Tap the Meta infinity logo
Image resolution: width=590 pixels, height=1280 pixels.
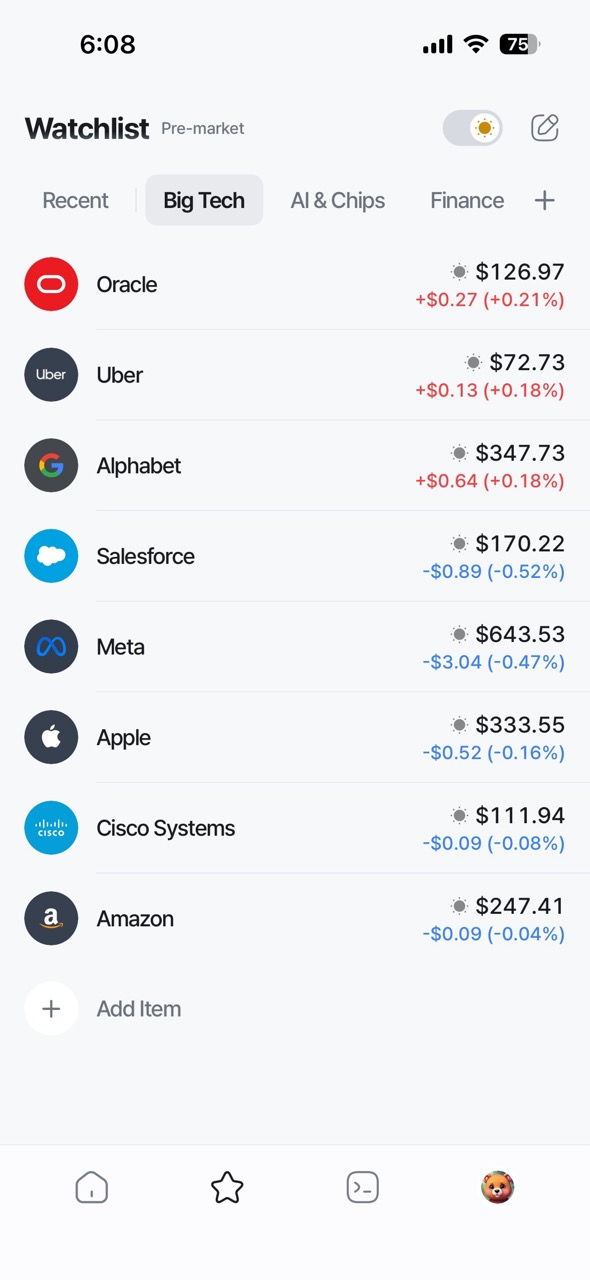tap(51, 646)
